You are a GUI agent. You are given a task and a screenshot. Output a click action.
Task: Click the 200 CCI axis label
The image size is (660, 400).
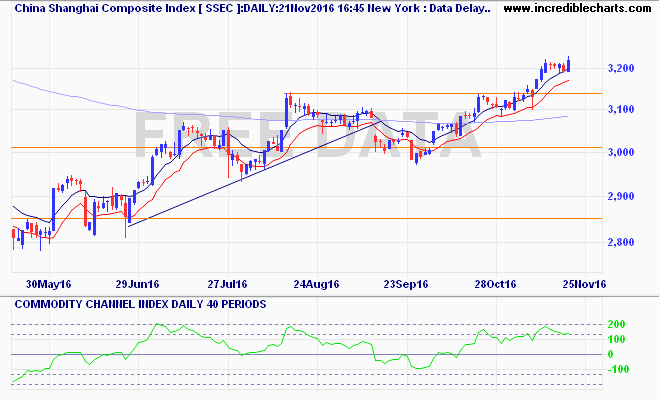pos(616,324)
